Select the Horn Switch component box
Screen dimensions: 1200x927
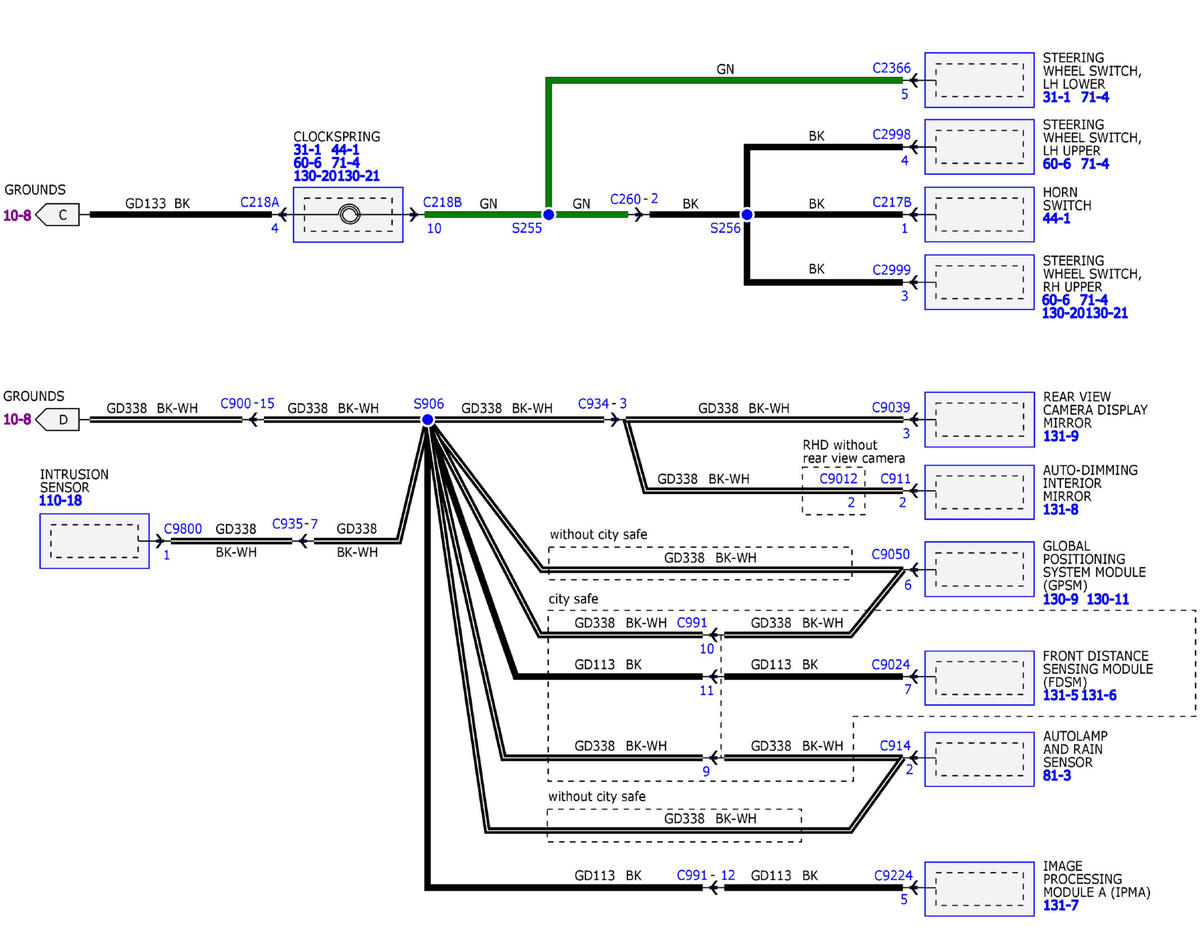click(x=979, y=214)
